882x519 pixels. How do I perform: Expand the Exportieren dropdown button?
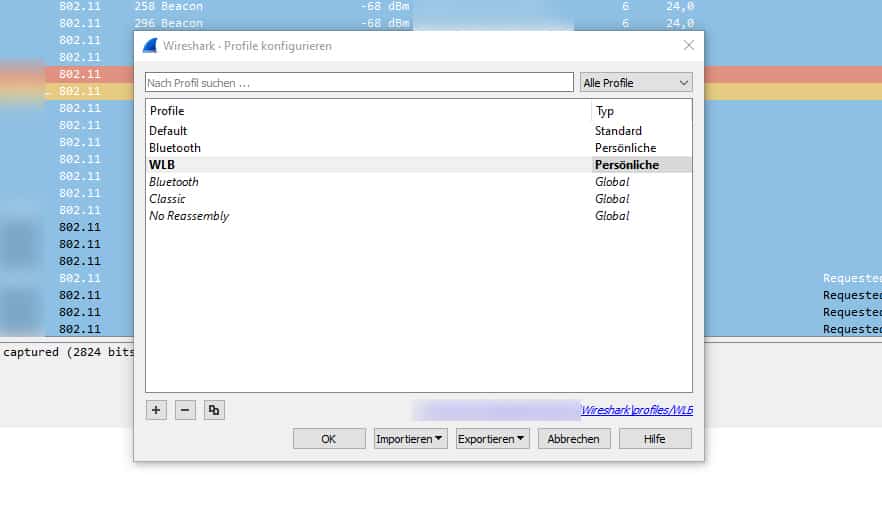492,439
